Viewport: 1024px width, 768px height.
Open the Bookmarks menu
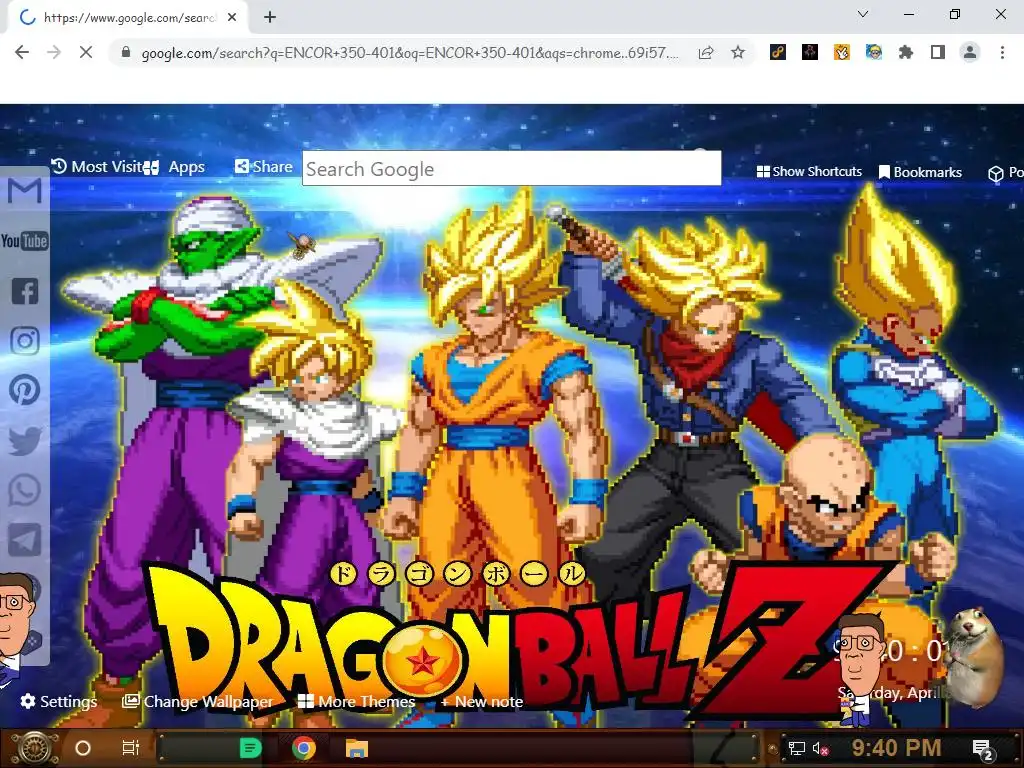pyautogui.click(x=920, y=172)
